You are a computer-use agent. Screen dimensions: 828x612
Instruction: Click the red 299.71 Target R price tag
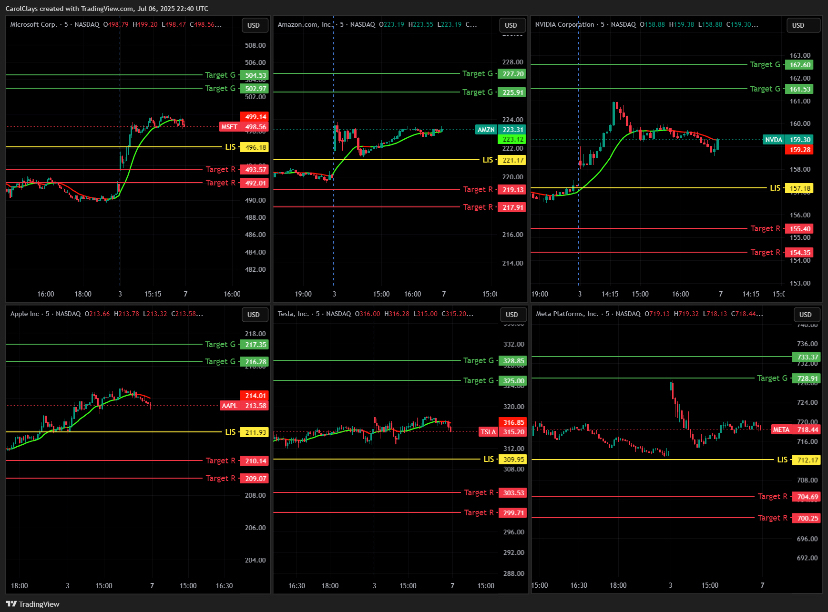[513, 513]
